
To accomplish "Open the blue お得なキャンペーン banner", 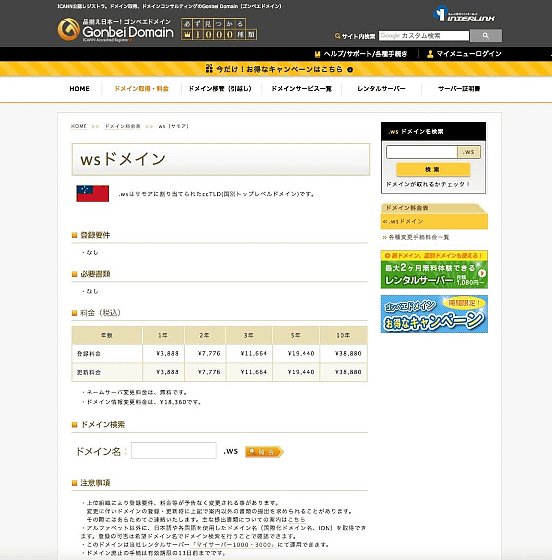I will pos(434,314).
